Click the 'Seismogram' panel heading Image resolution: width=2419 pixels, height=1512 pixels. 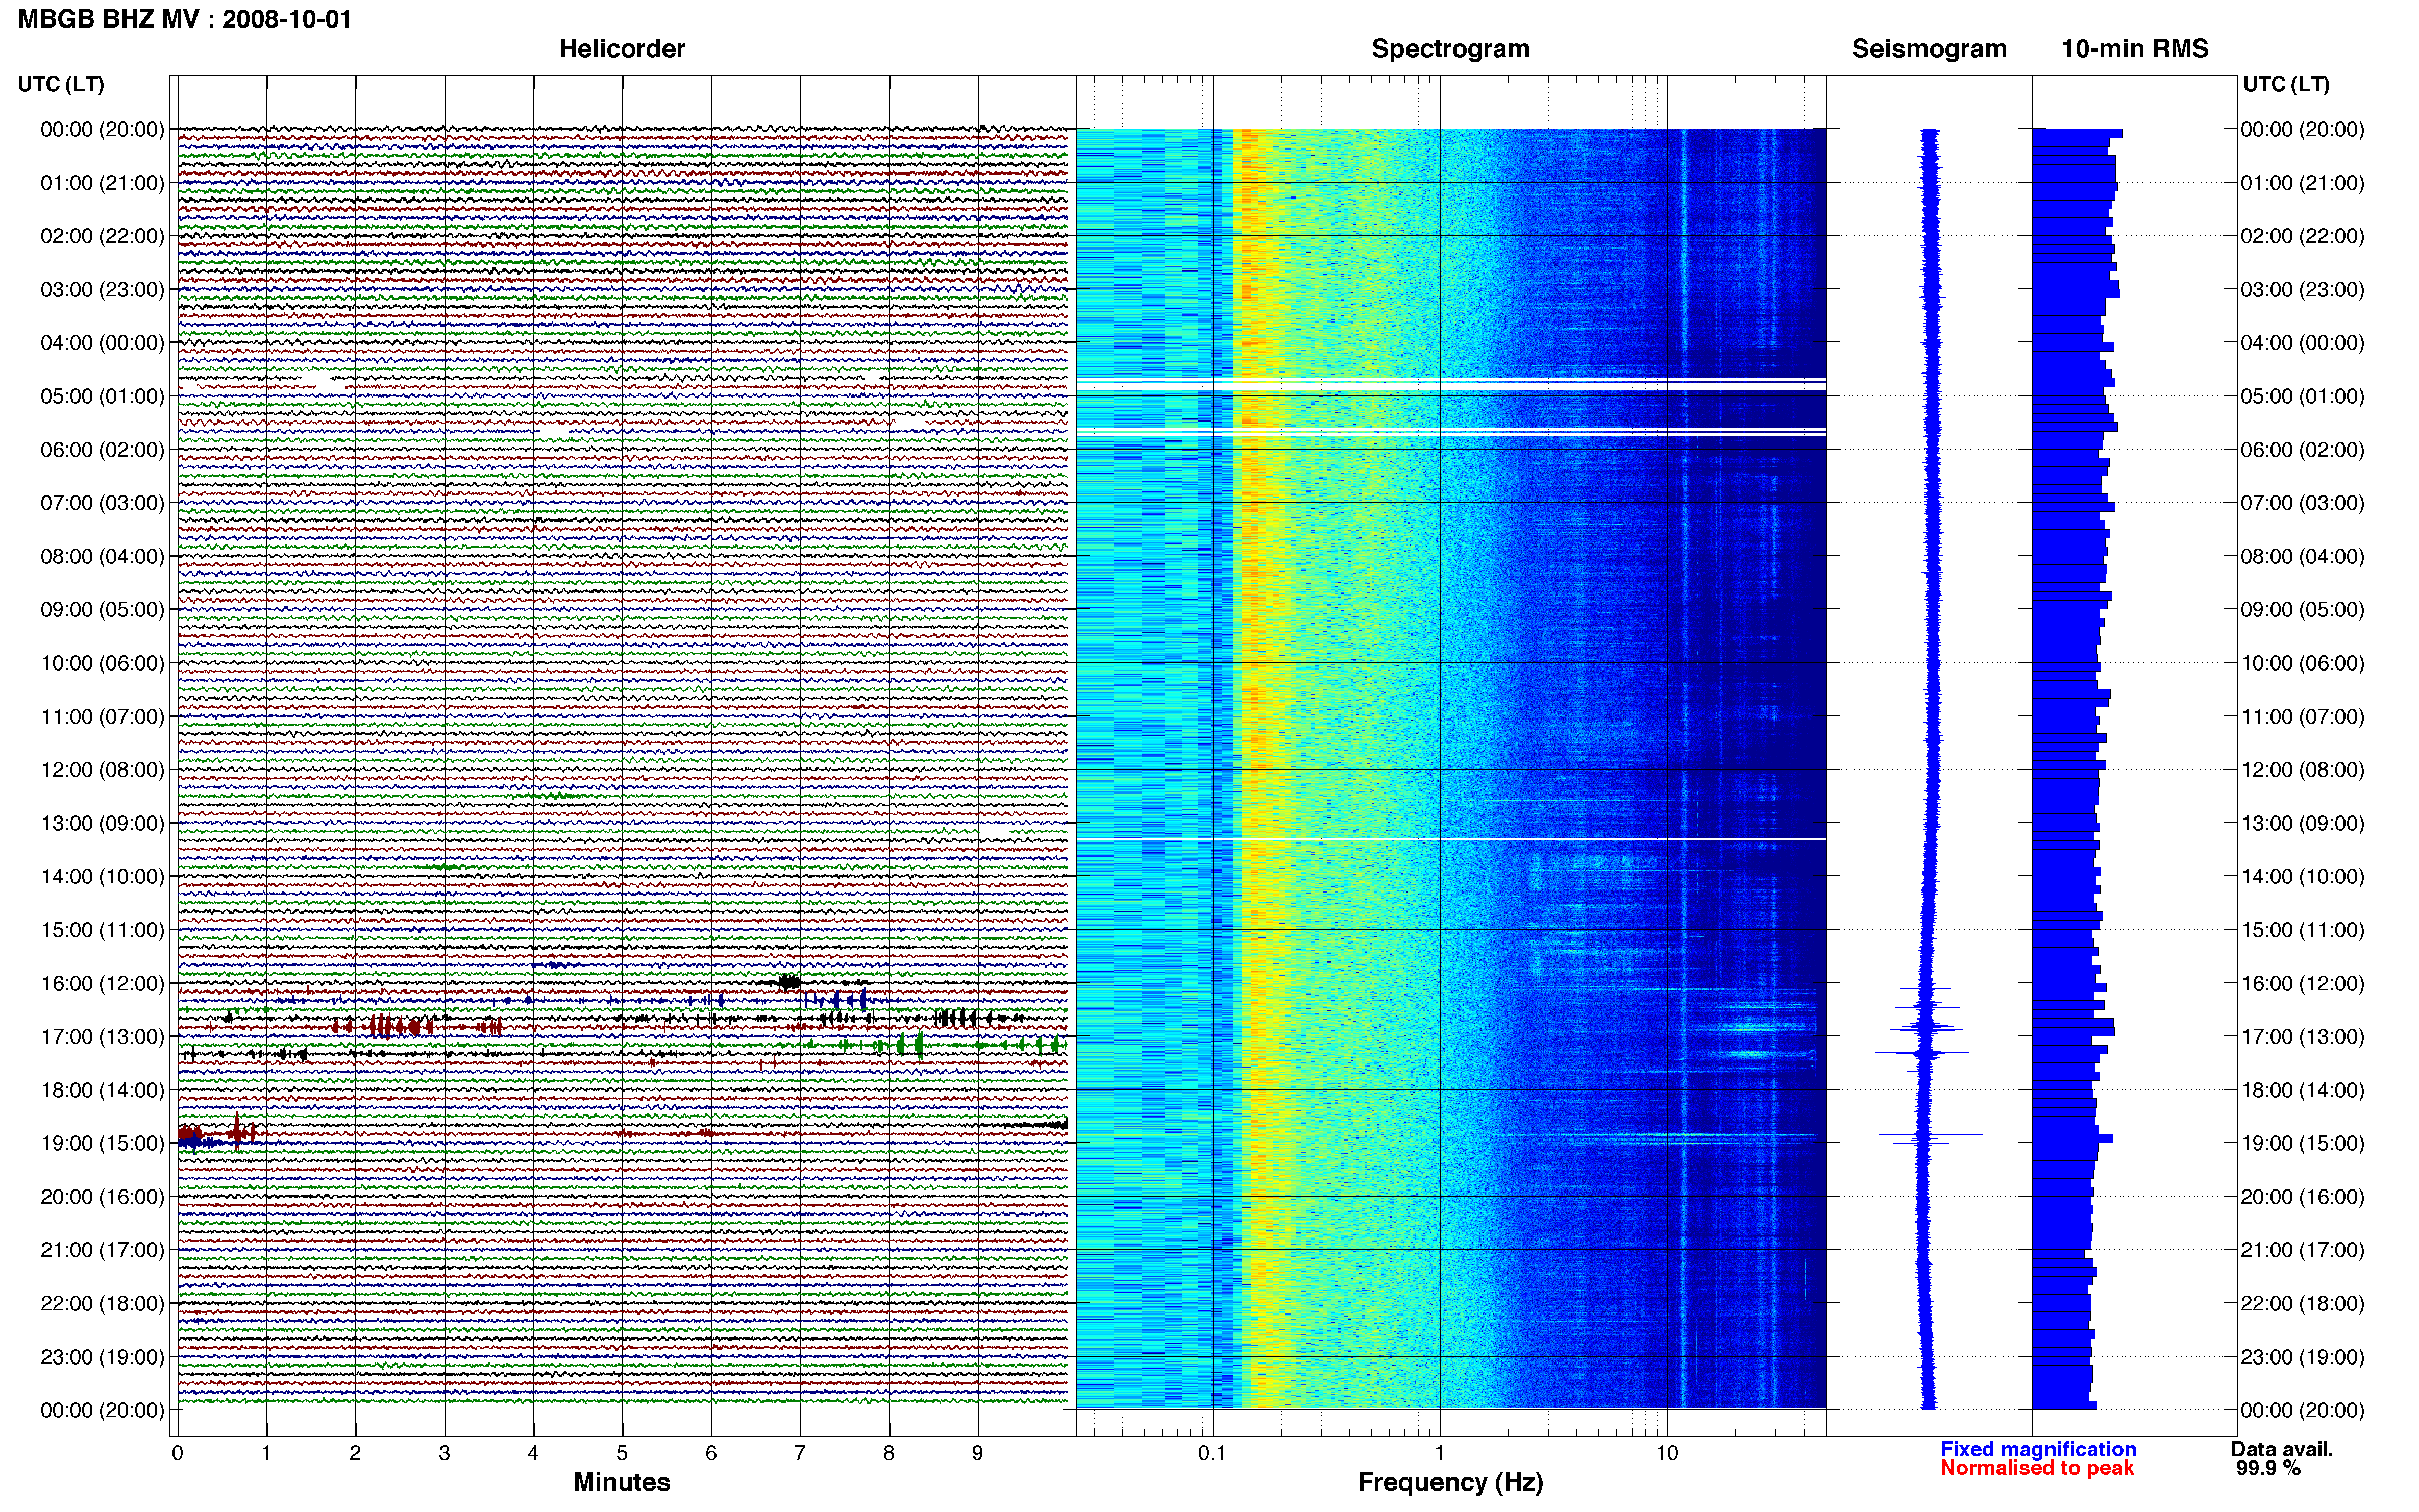[x=1929, y=49]
